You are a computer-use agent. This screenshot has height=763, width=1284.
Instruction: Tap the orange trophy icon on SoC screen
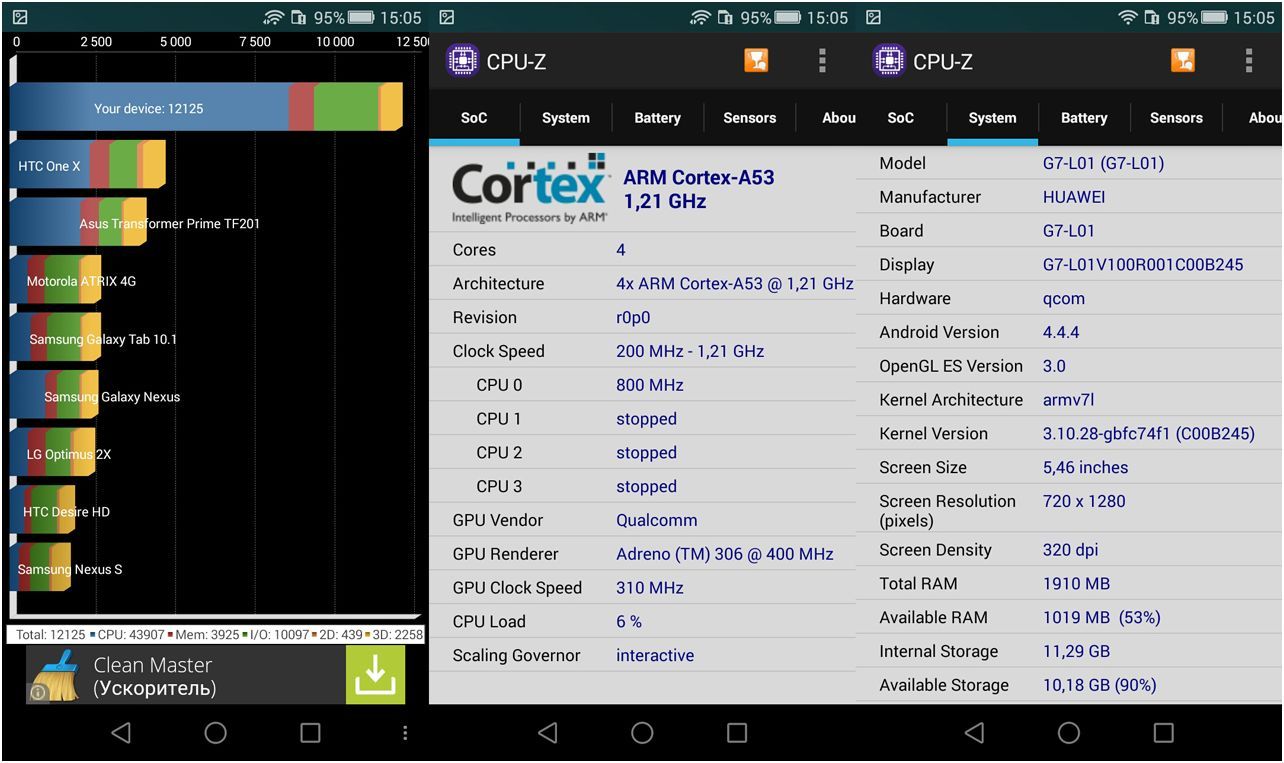[756, 61]
